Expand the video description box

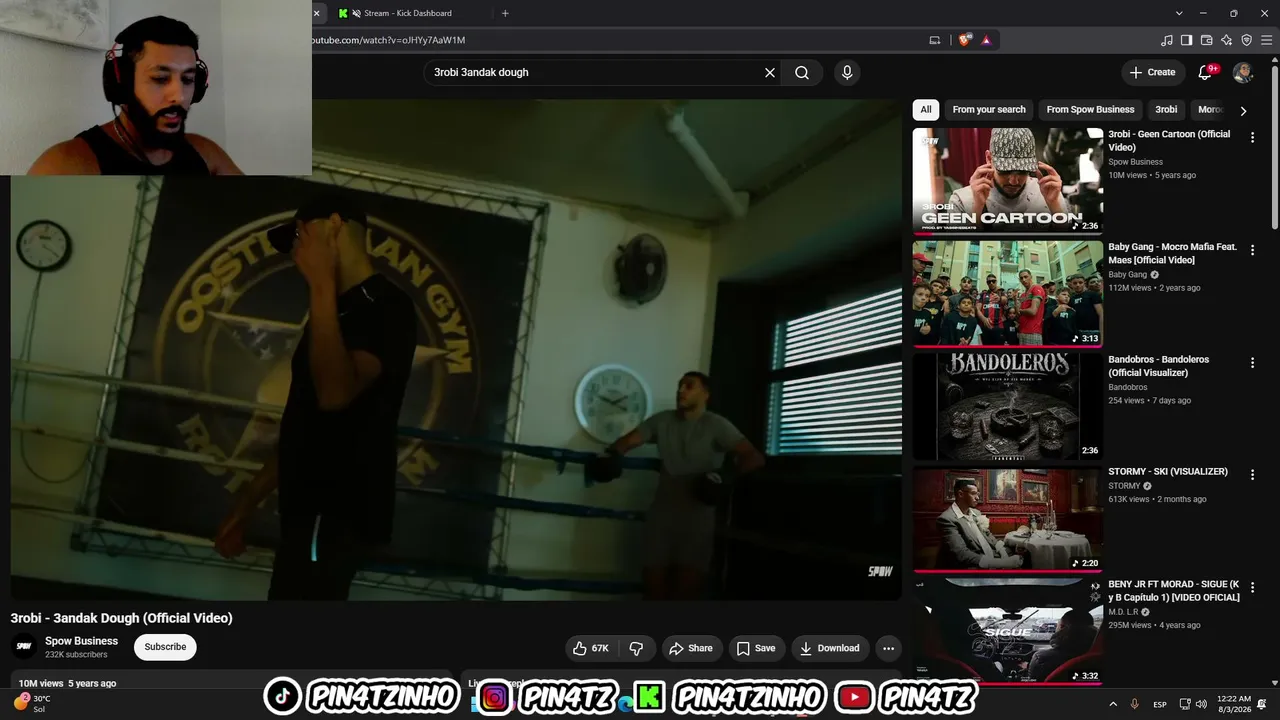[x=232, y=680]
